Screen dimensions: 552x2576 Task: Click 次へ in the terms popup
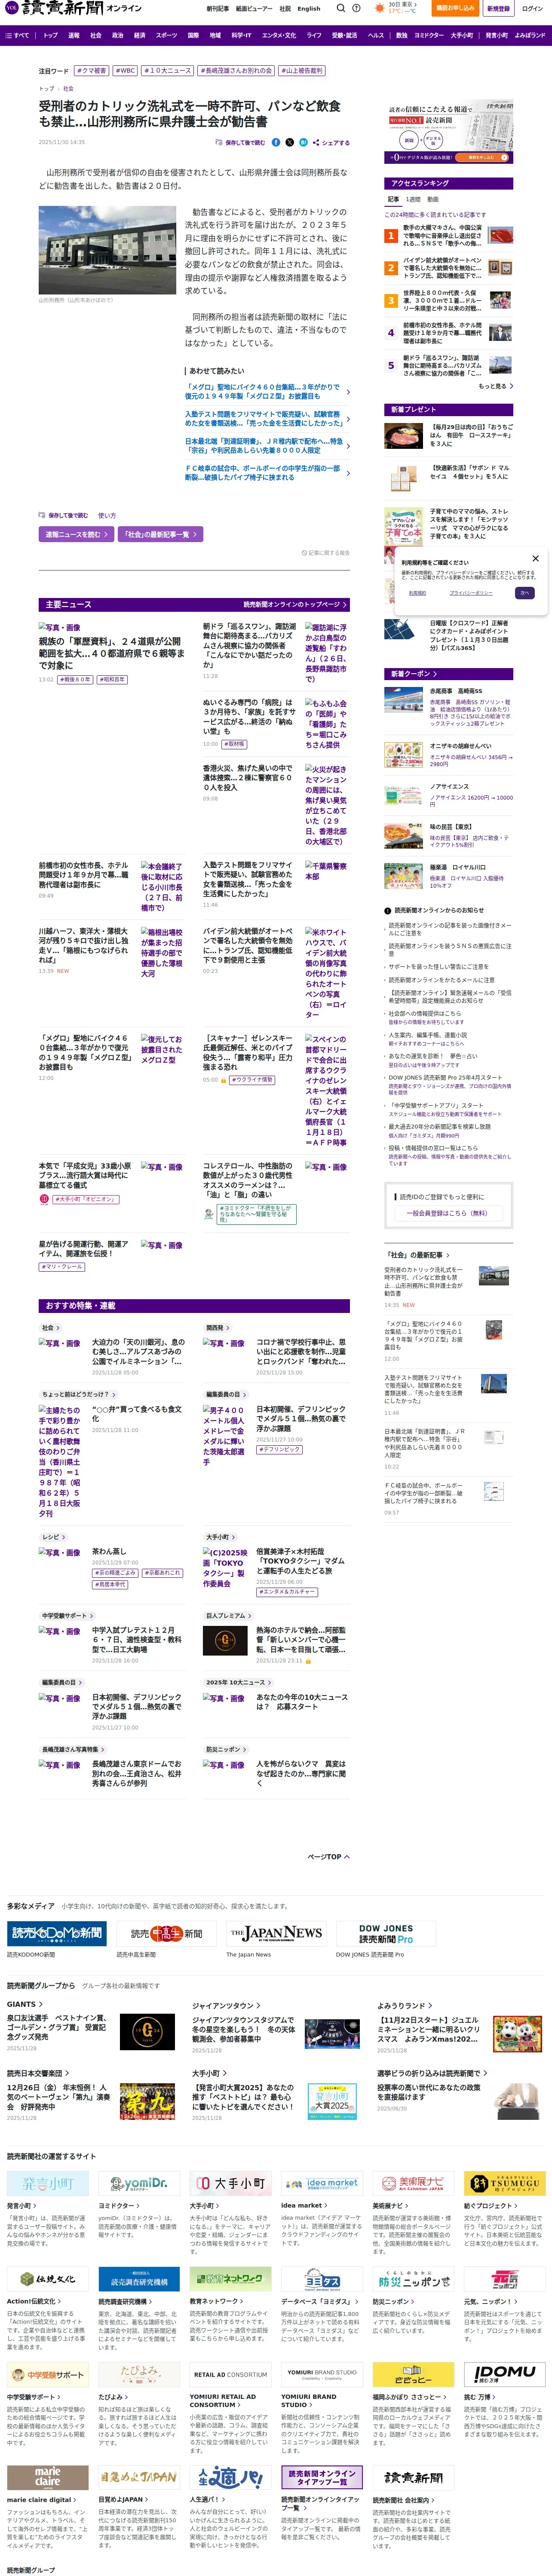pyautogui.click(x=525, y=593)
